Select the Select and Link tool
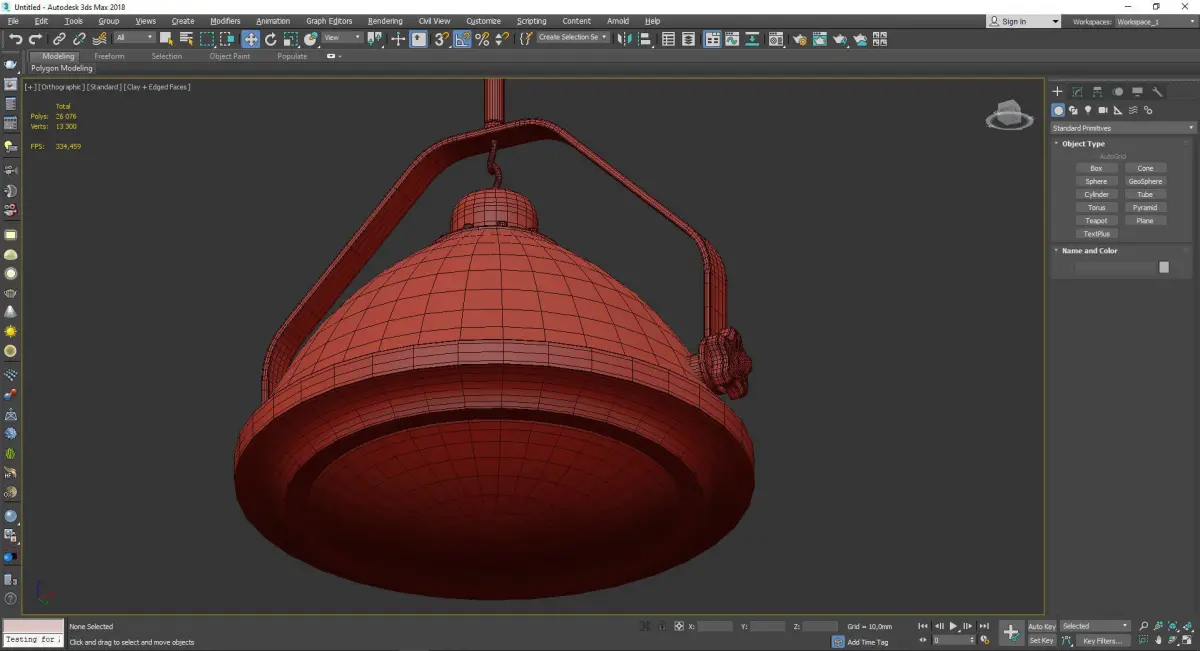Viewport: 1200px width, 651px height. pyautogui.click(x=60, y=39)
